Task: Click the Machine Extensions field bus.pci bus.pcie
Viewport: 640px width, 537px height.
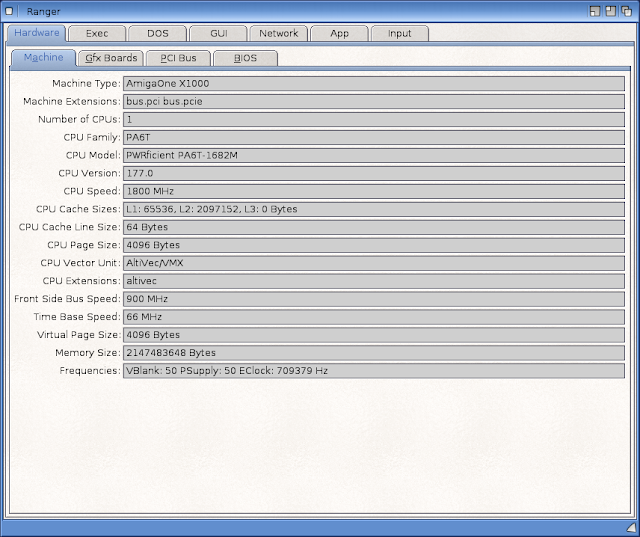Action: click(x=374, y=102)
